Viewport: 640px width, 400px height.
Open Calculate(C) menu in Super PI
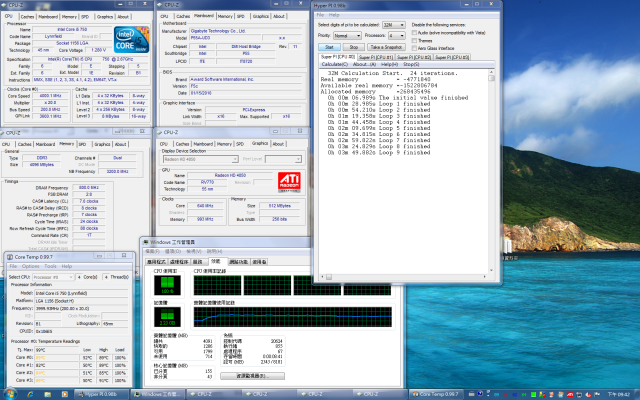point(335,64)
